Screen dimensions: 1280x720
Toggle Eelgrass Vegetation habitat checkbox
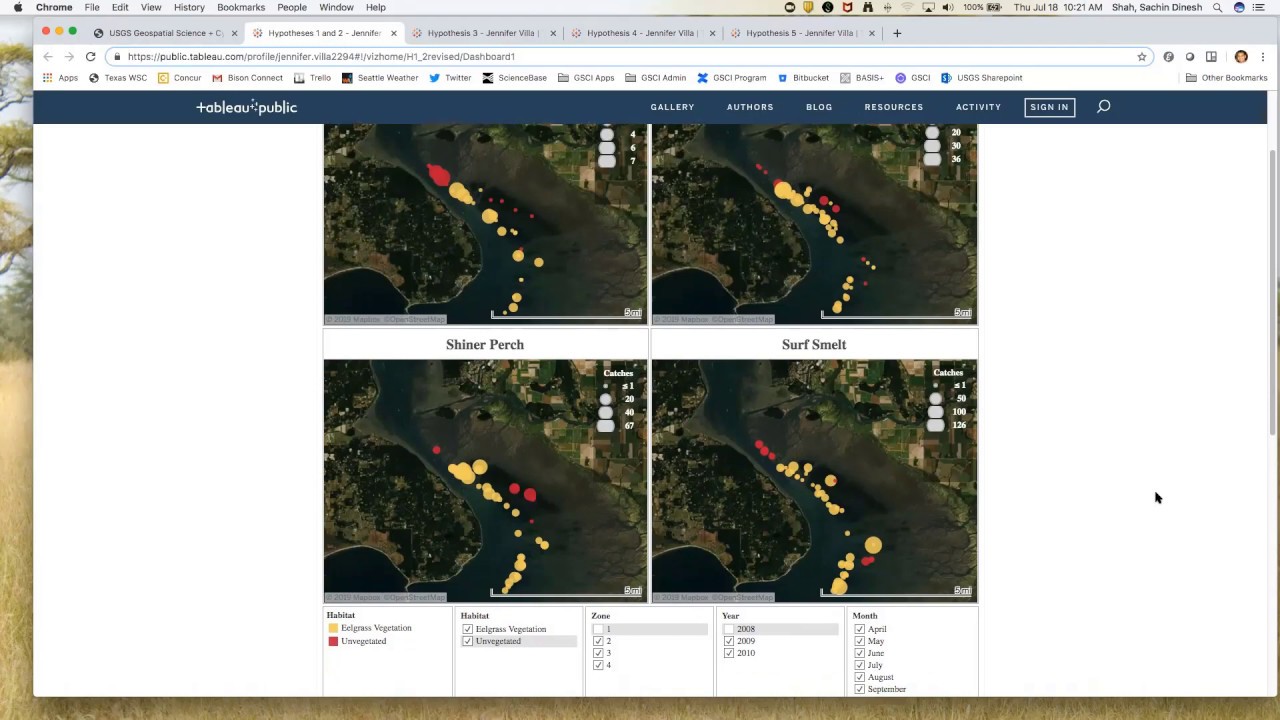click(x=467, y=629)
